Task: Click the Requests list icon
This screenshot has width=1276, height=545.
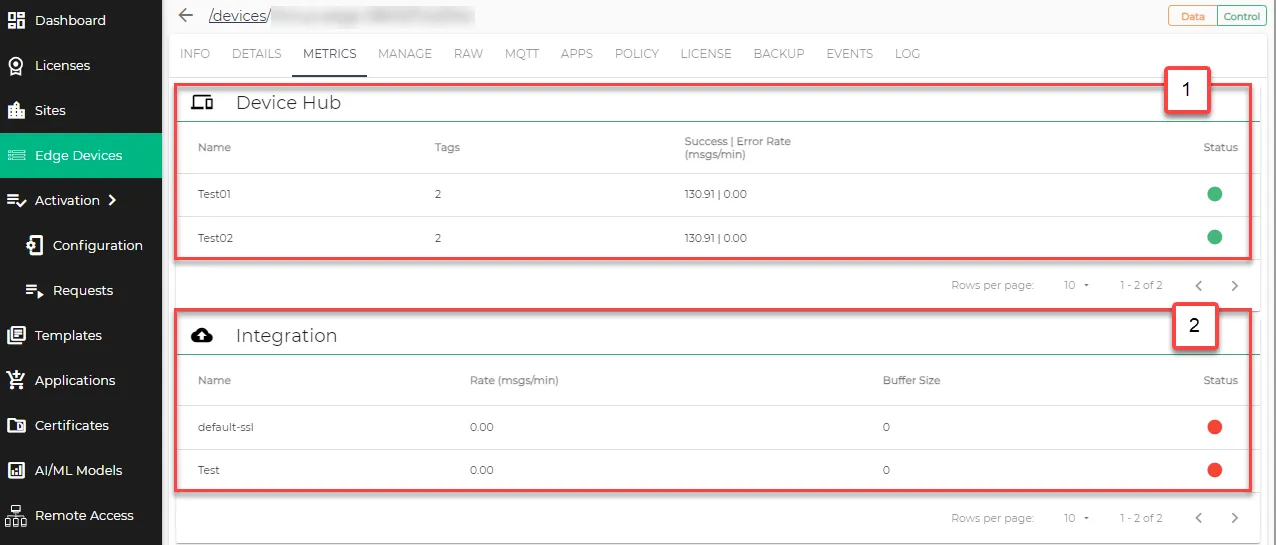Action: pyautogui.click(x=35, y=291)
